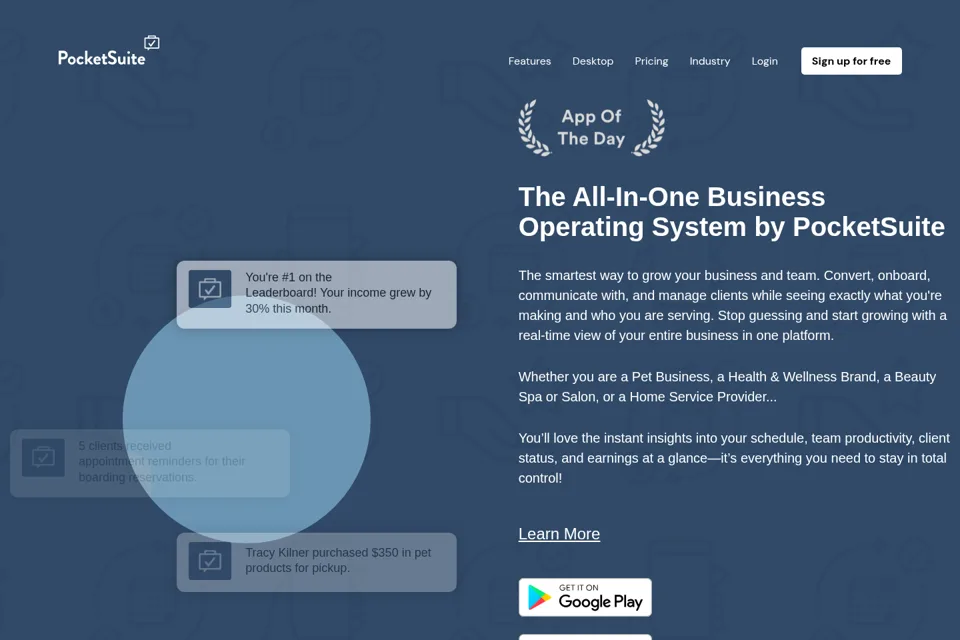This screenshot has height=640, width=960.
Task: Open the Desktop menu item
Action: coord(592,61)
